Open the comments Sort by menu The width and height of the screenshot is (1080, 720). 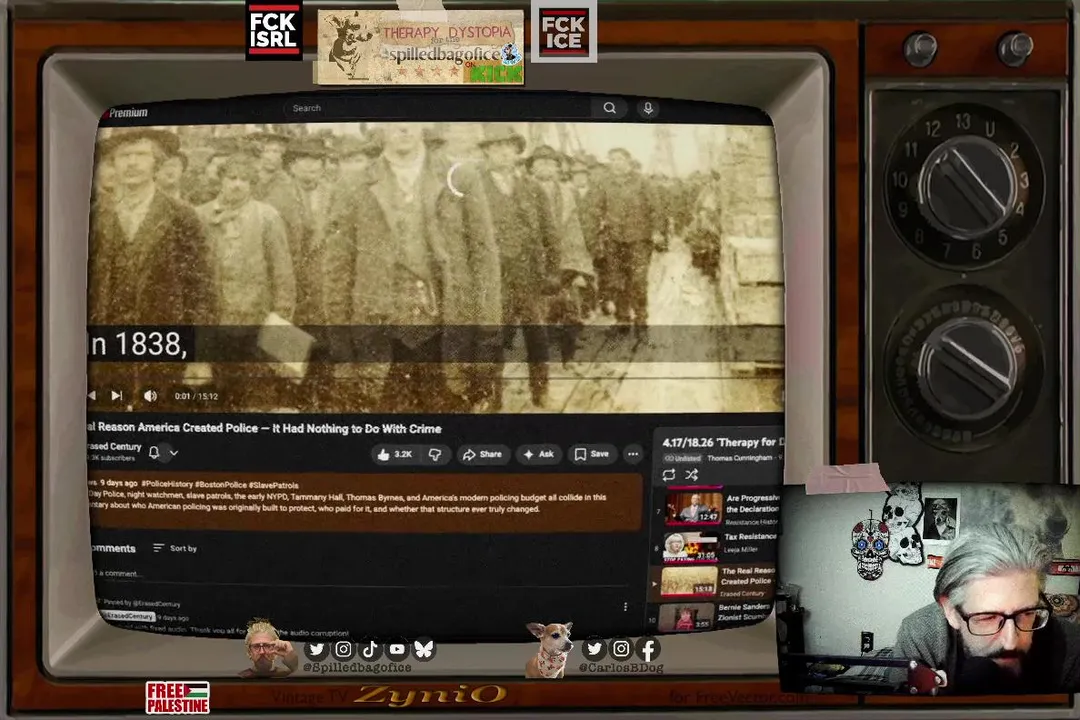tap(175, 548)
